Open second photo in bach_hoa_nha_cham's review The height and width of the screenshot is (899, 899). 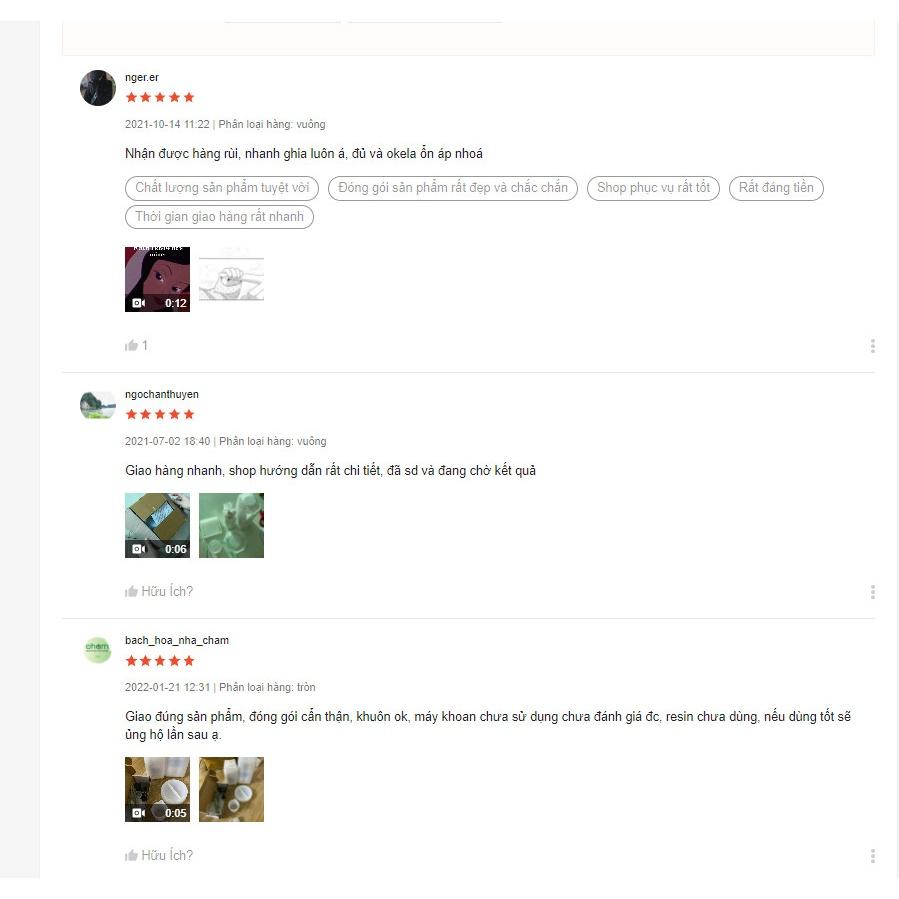[231, 789]
